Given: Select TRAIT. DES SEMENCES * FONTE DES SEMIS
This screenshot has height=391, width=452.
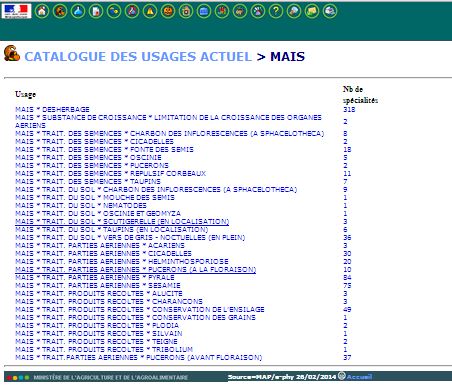Looking at the screenshot, I should point(104,149).
